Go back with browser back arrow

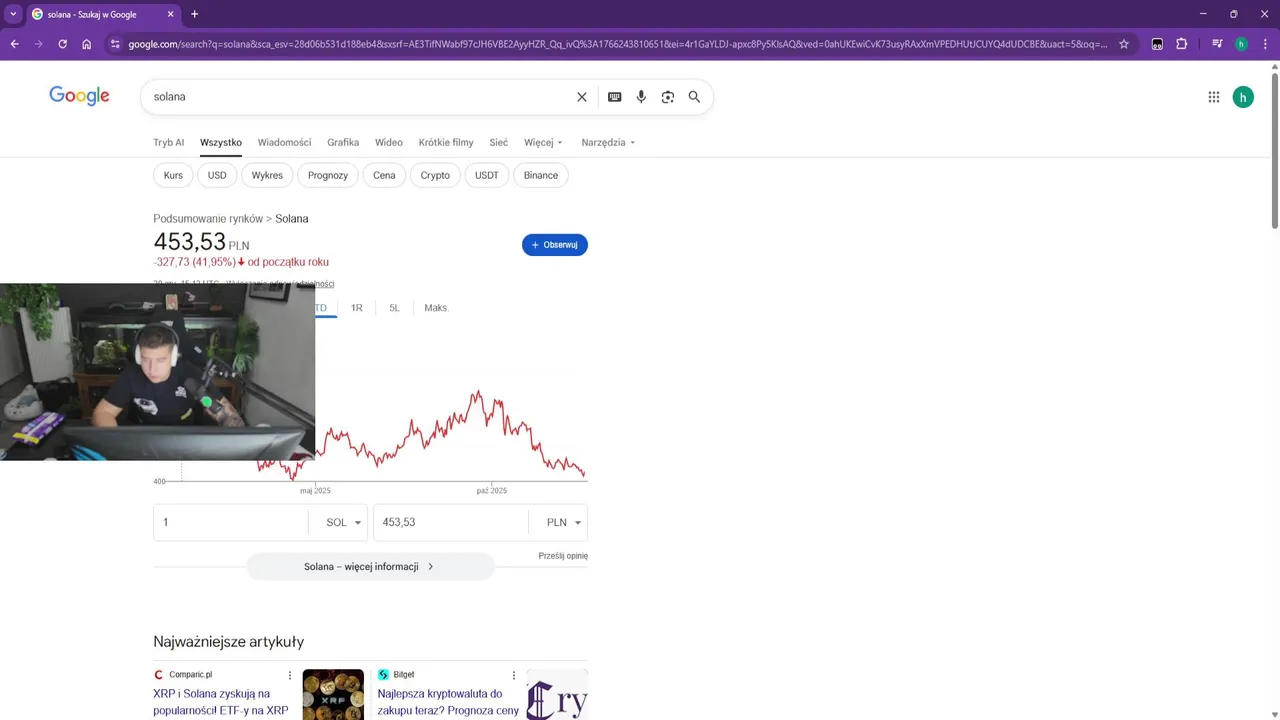point(14,44)
